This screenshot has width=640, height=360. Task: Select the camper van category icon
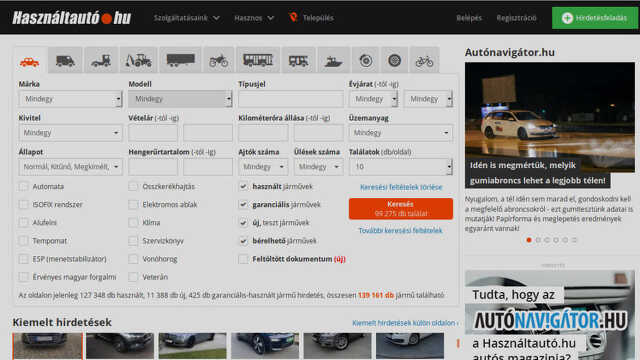[x=298, y=61]
